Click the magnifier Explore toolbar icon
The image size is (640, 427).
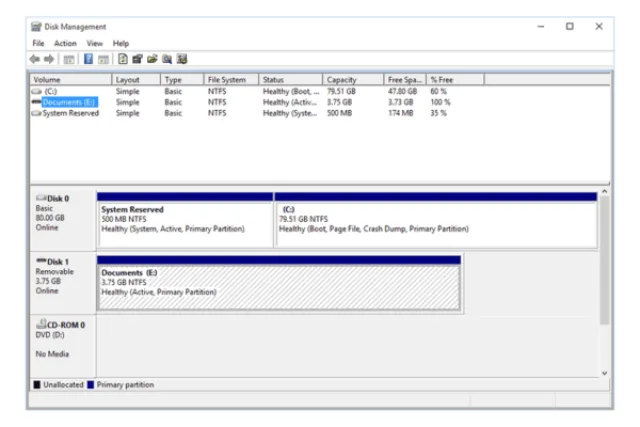(x=167, y=59)
